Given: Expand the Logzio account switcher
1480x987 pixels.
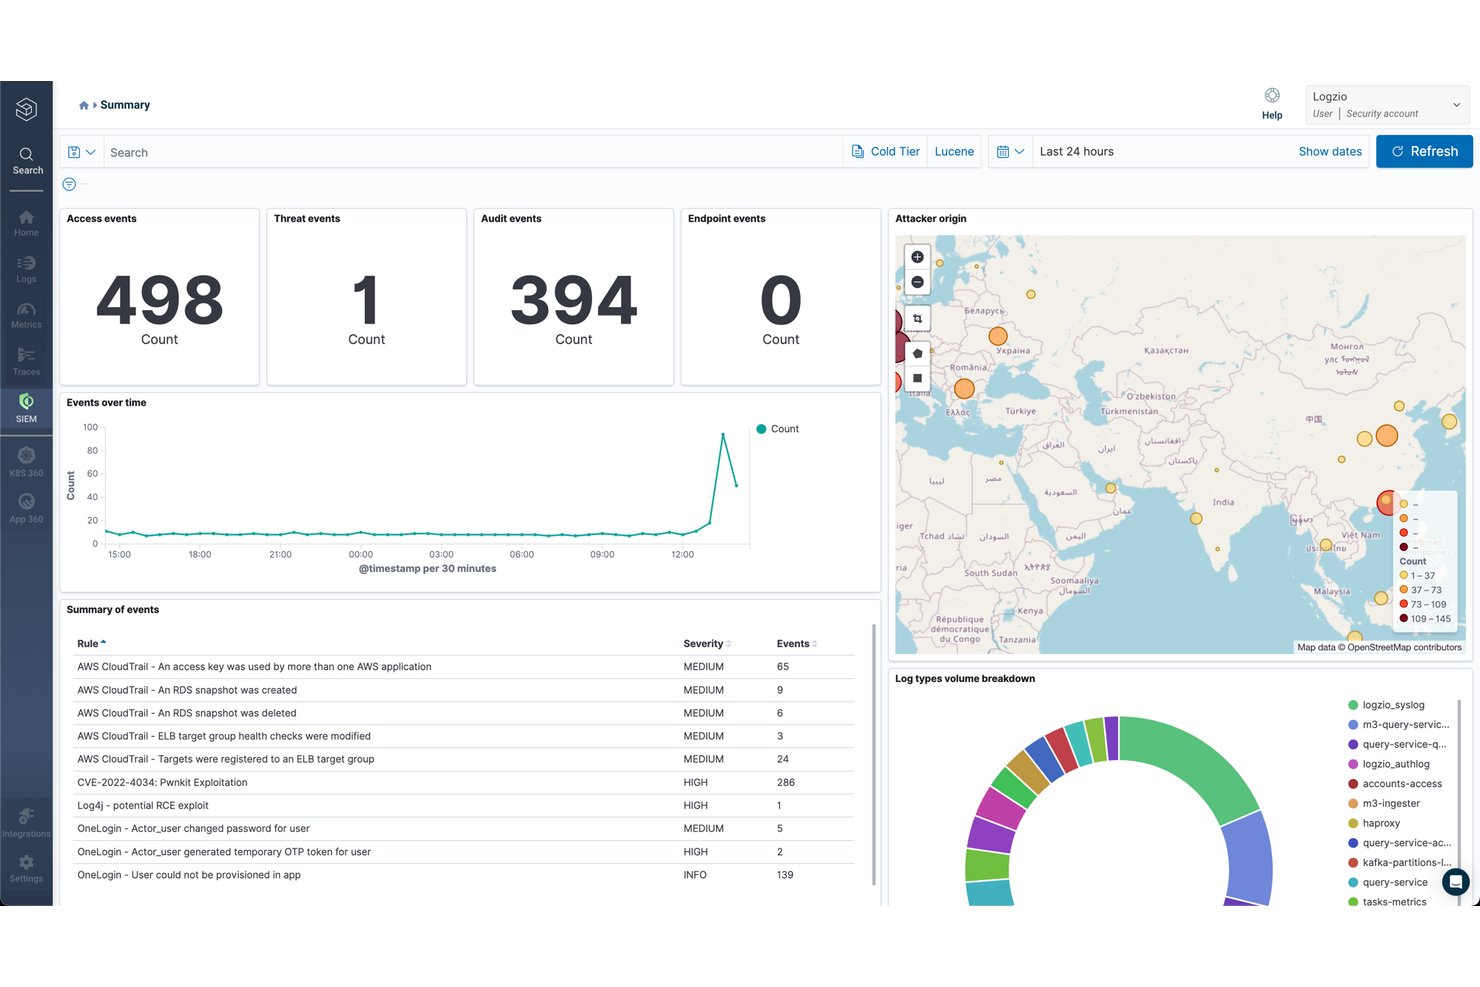Looking at the screenshot, I should (x=1388, y=104).
